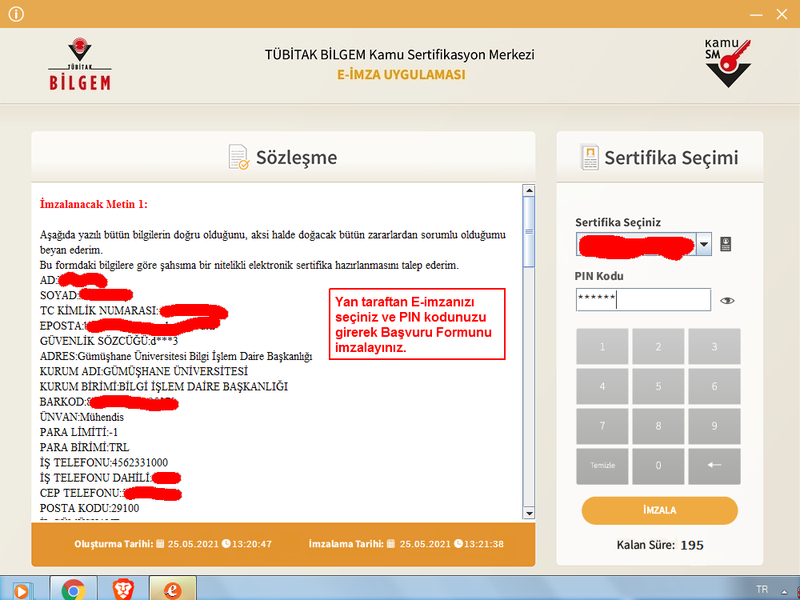Click the TÜBİTAK BİLGEM logo
This screenshot has width=800, height=600.
(x=80, y=64)
